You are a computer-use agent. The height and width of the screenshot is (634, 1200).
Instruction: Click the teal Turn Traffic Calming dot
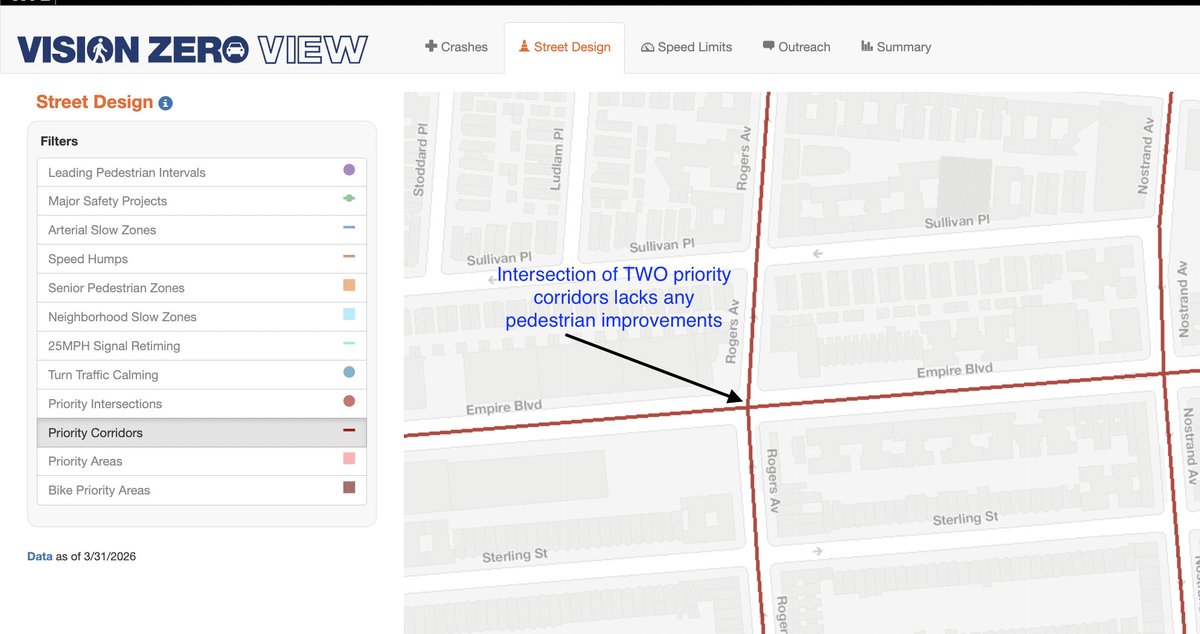(349, 372)
